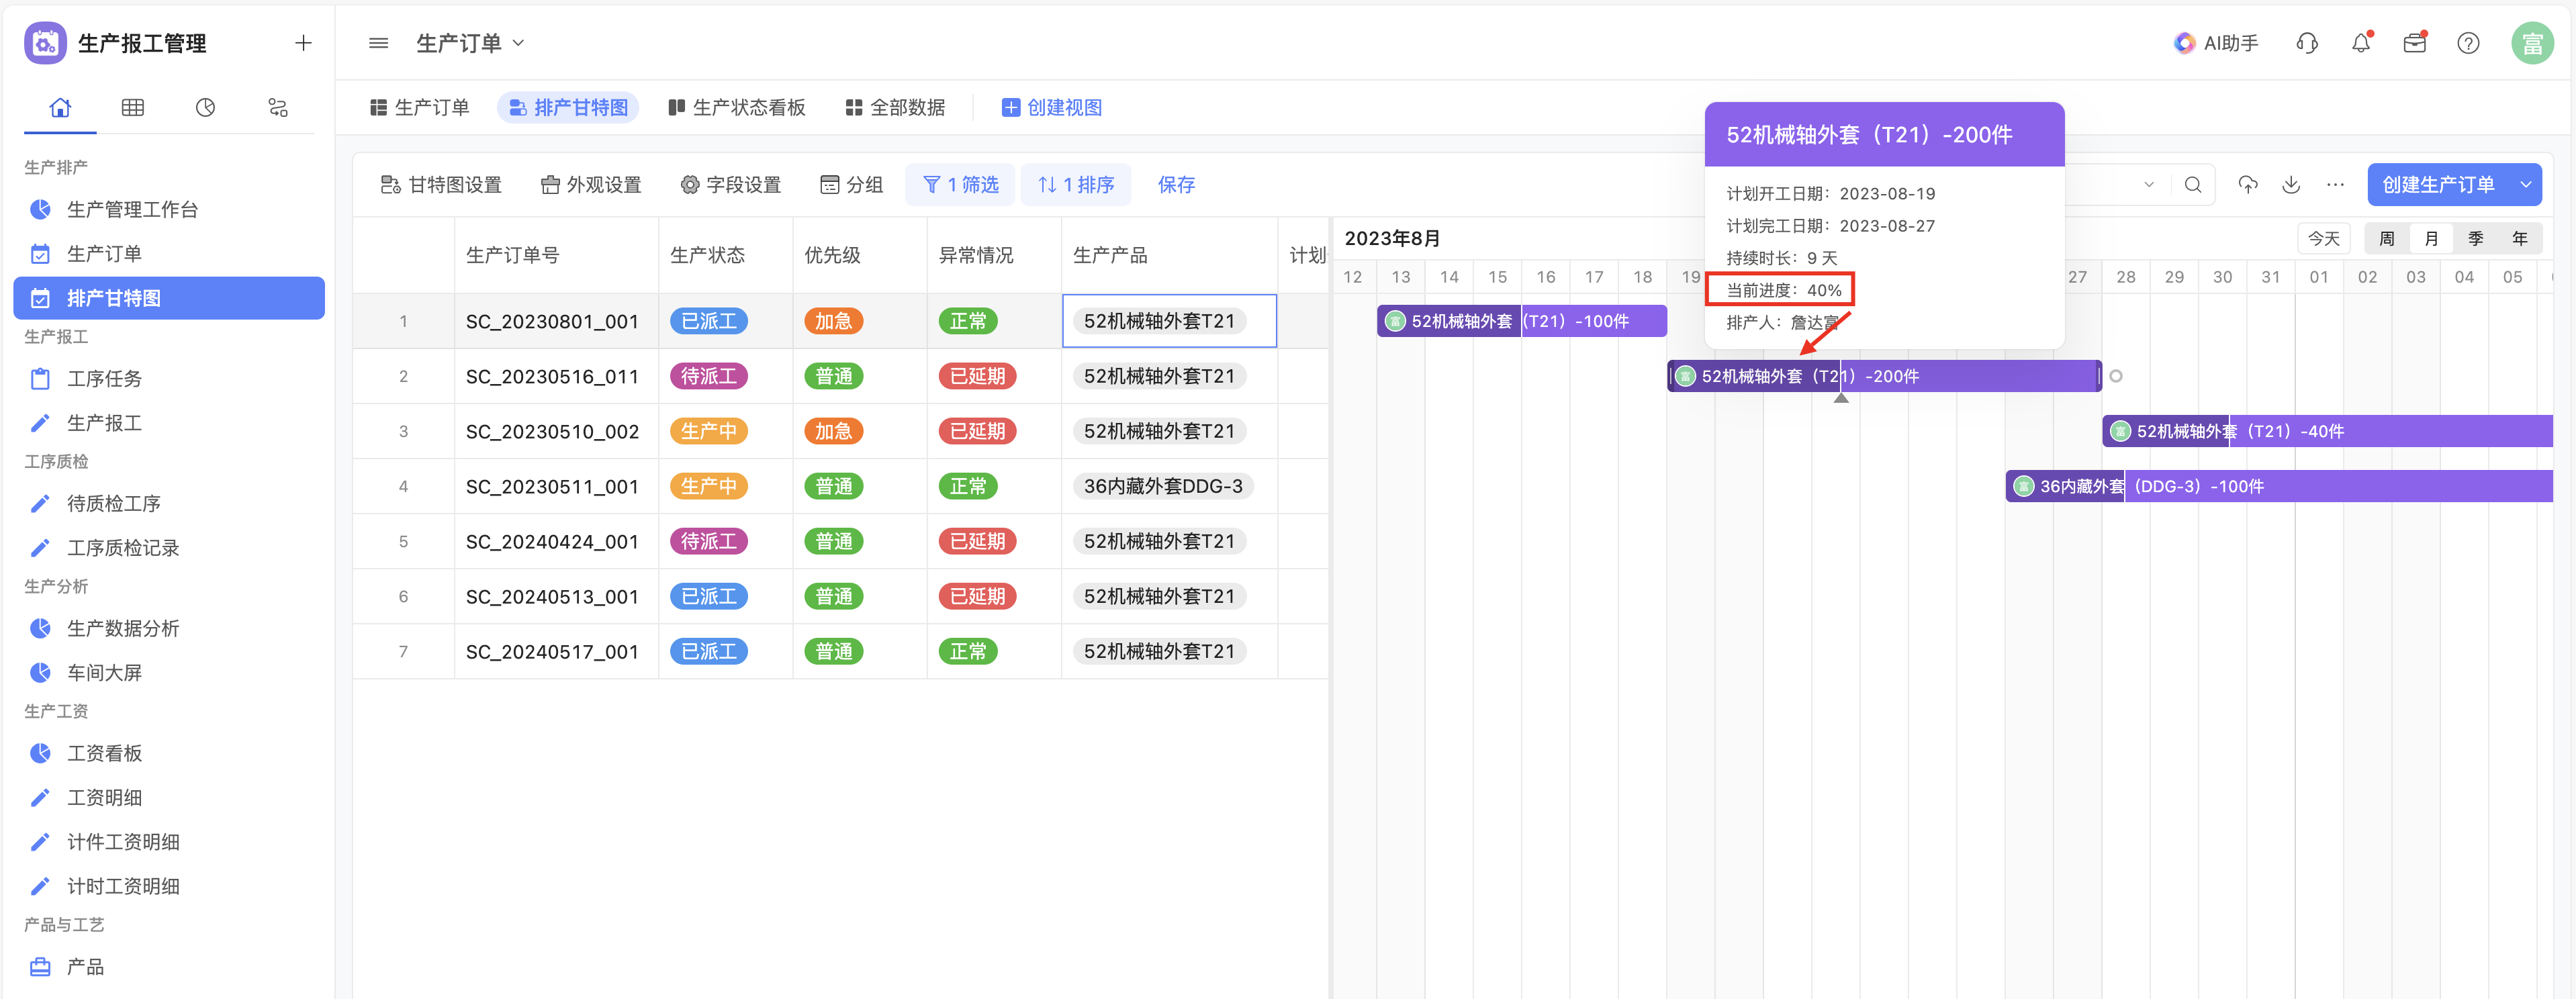The width and height of the screenshot is (2576, 999).
Task: Switch to the table grid sidebar icon
Action: pos(133,107)
